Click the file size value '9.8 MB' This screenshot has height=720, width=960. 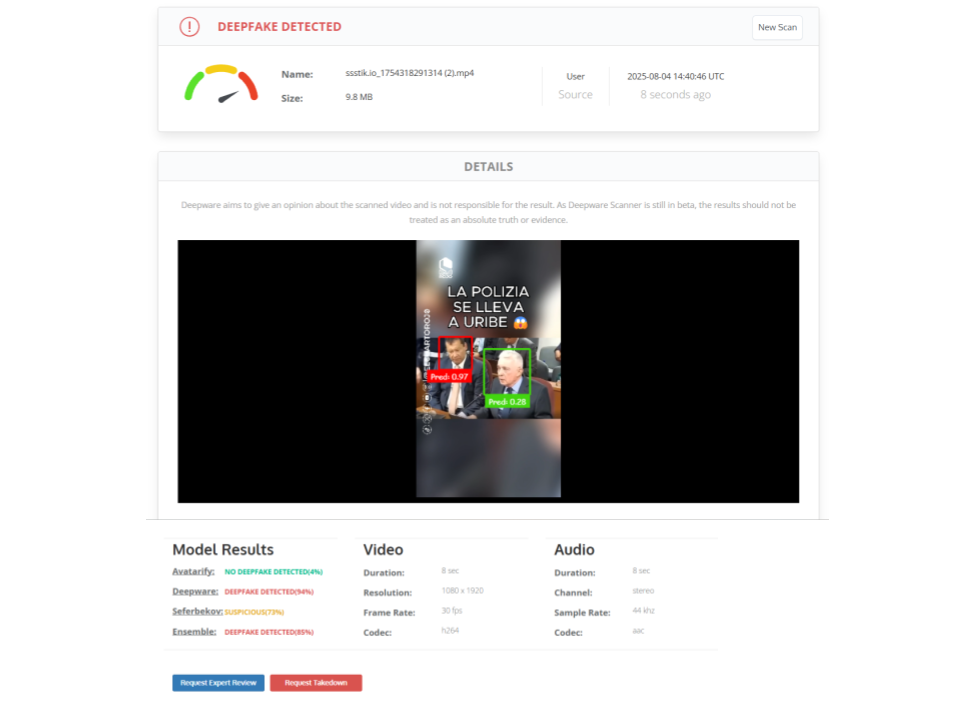(359, 97)
